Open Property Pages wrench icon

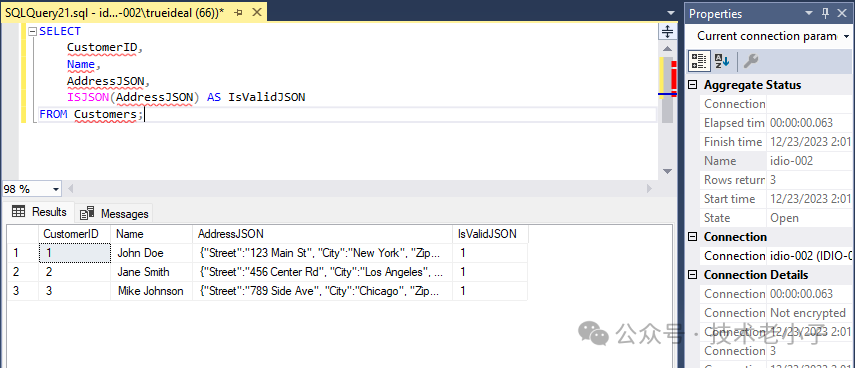pyautogui.click(x=750, y=61)
